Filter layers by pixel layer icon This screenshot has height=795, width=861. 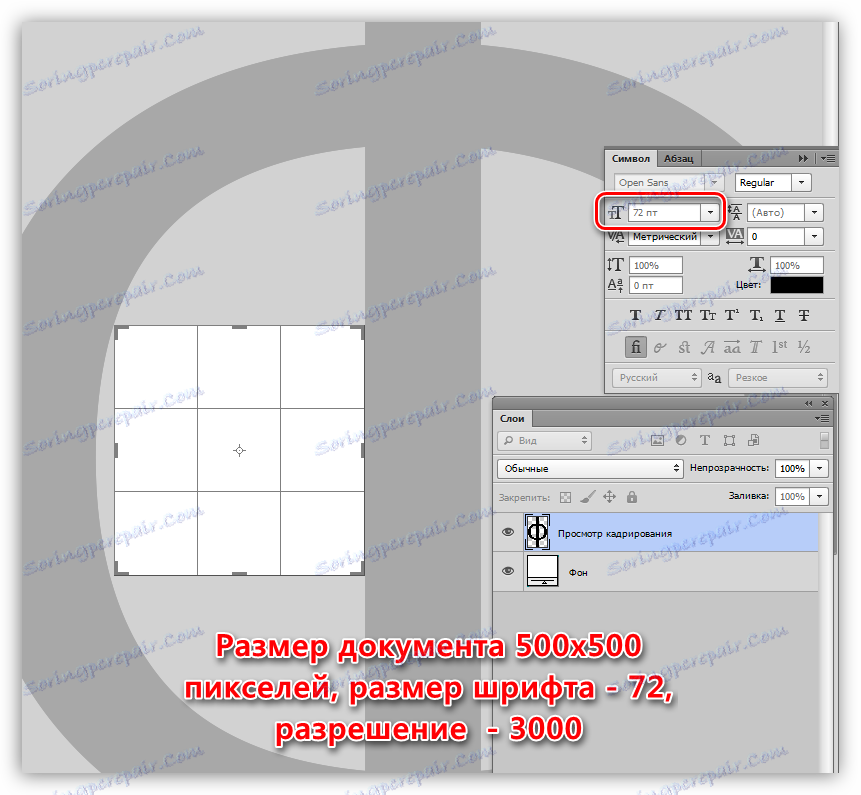pos(657,440)
